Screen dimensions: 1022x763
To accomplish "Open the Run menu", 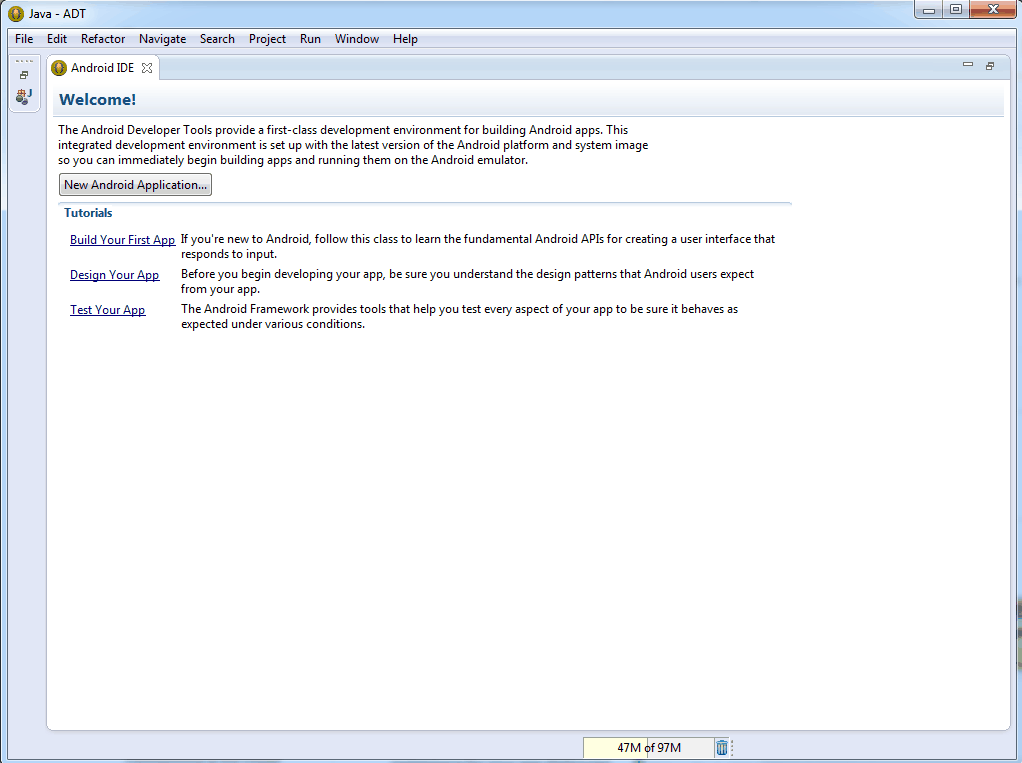I will tap(310, 39).
